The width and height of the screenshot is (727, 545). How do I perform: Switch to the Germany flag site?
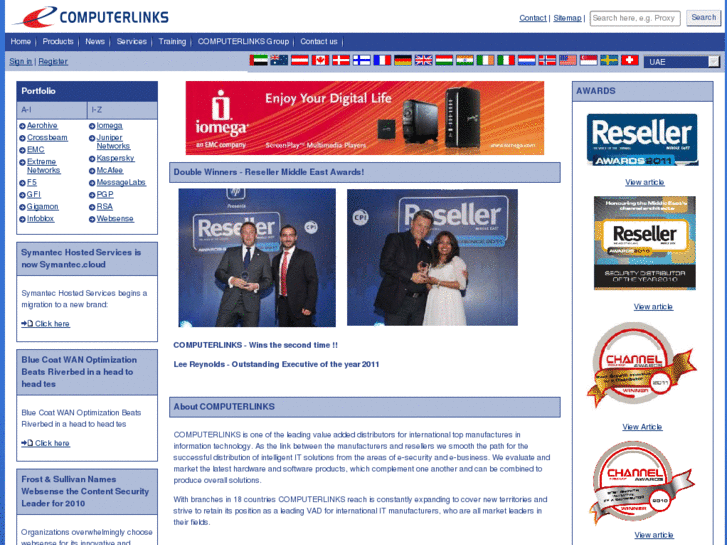coord(403,60)
